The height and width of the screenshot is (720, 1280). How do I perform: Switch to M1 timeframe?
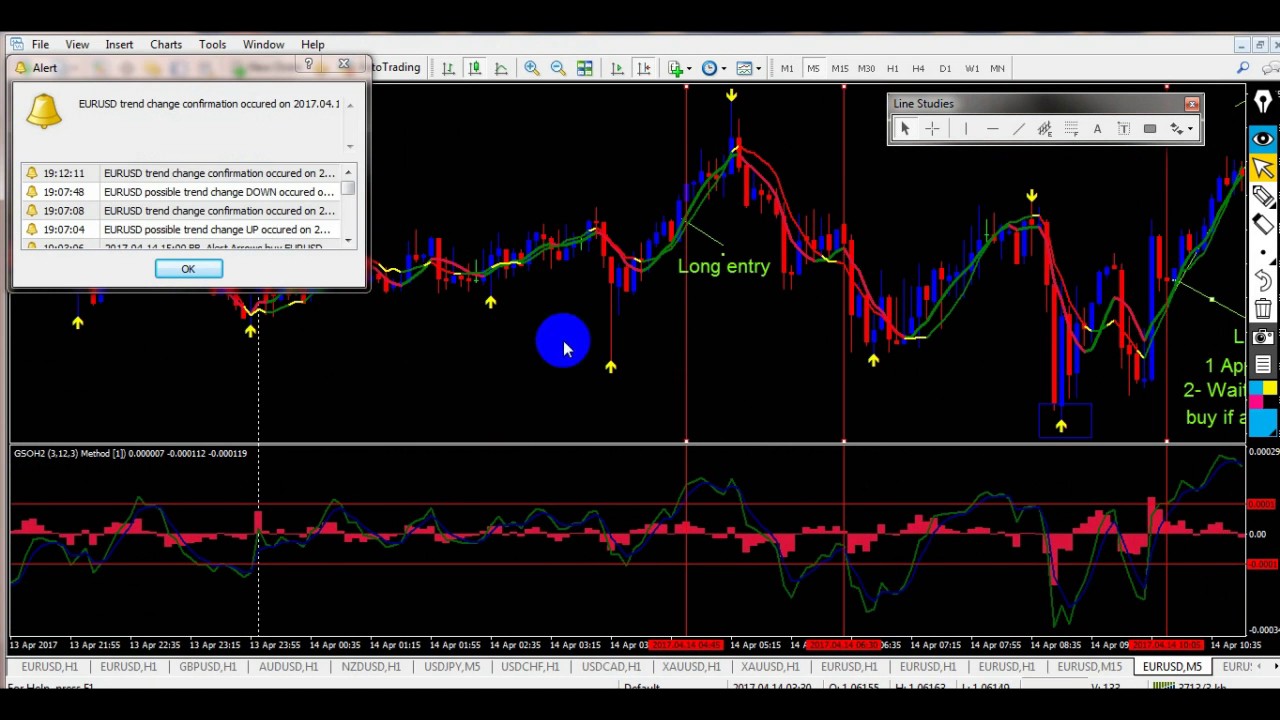point(787,68)
